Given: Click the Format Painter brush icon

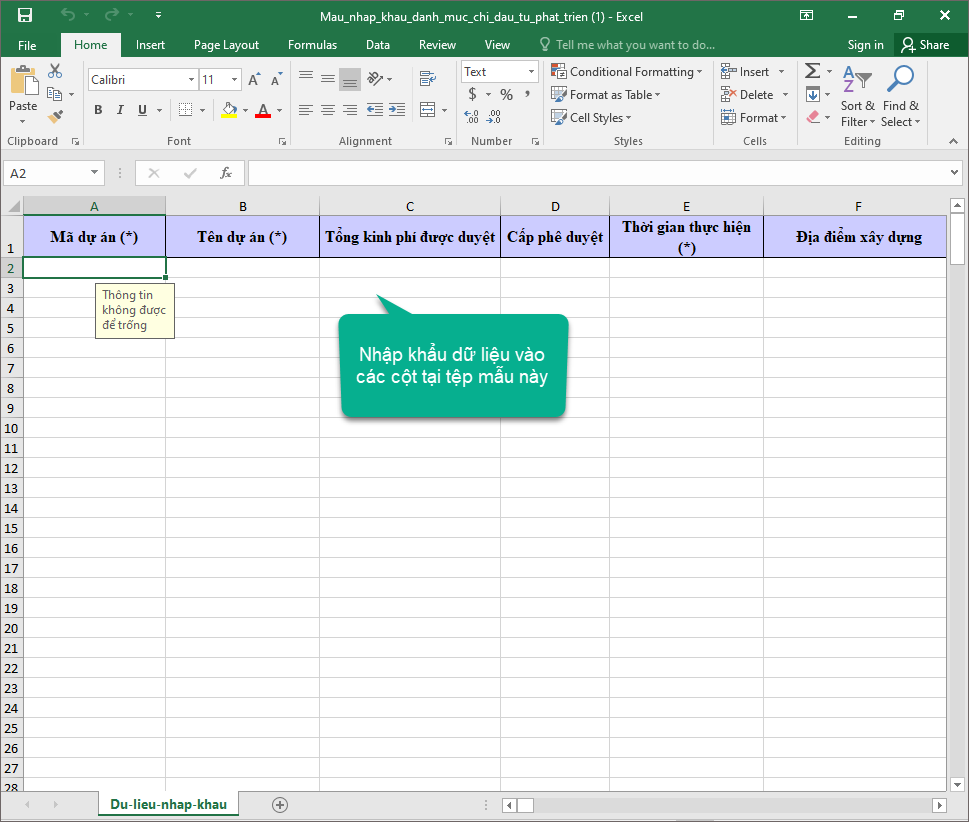Looking at the screenshot, I should pyautogui.click(x=55, y=117).
